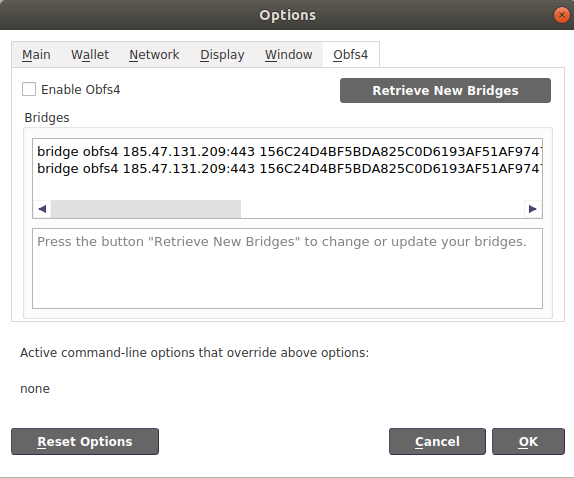Click the Reset Options button
This screenshot has width=574, height=478.
pyautogui.click(x=85, y=441)
